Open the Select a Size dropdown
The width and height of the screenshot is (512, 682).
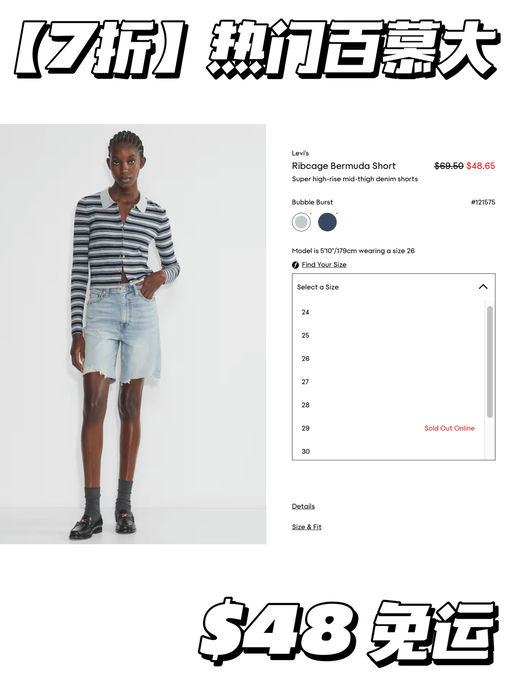pyautogui.click(x=394, y=287)
